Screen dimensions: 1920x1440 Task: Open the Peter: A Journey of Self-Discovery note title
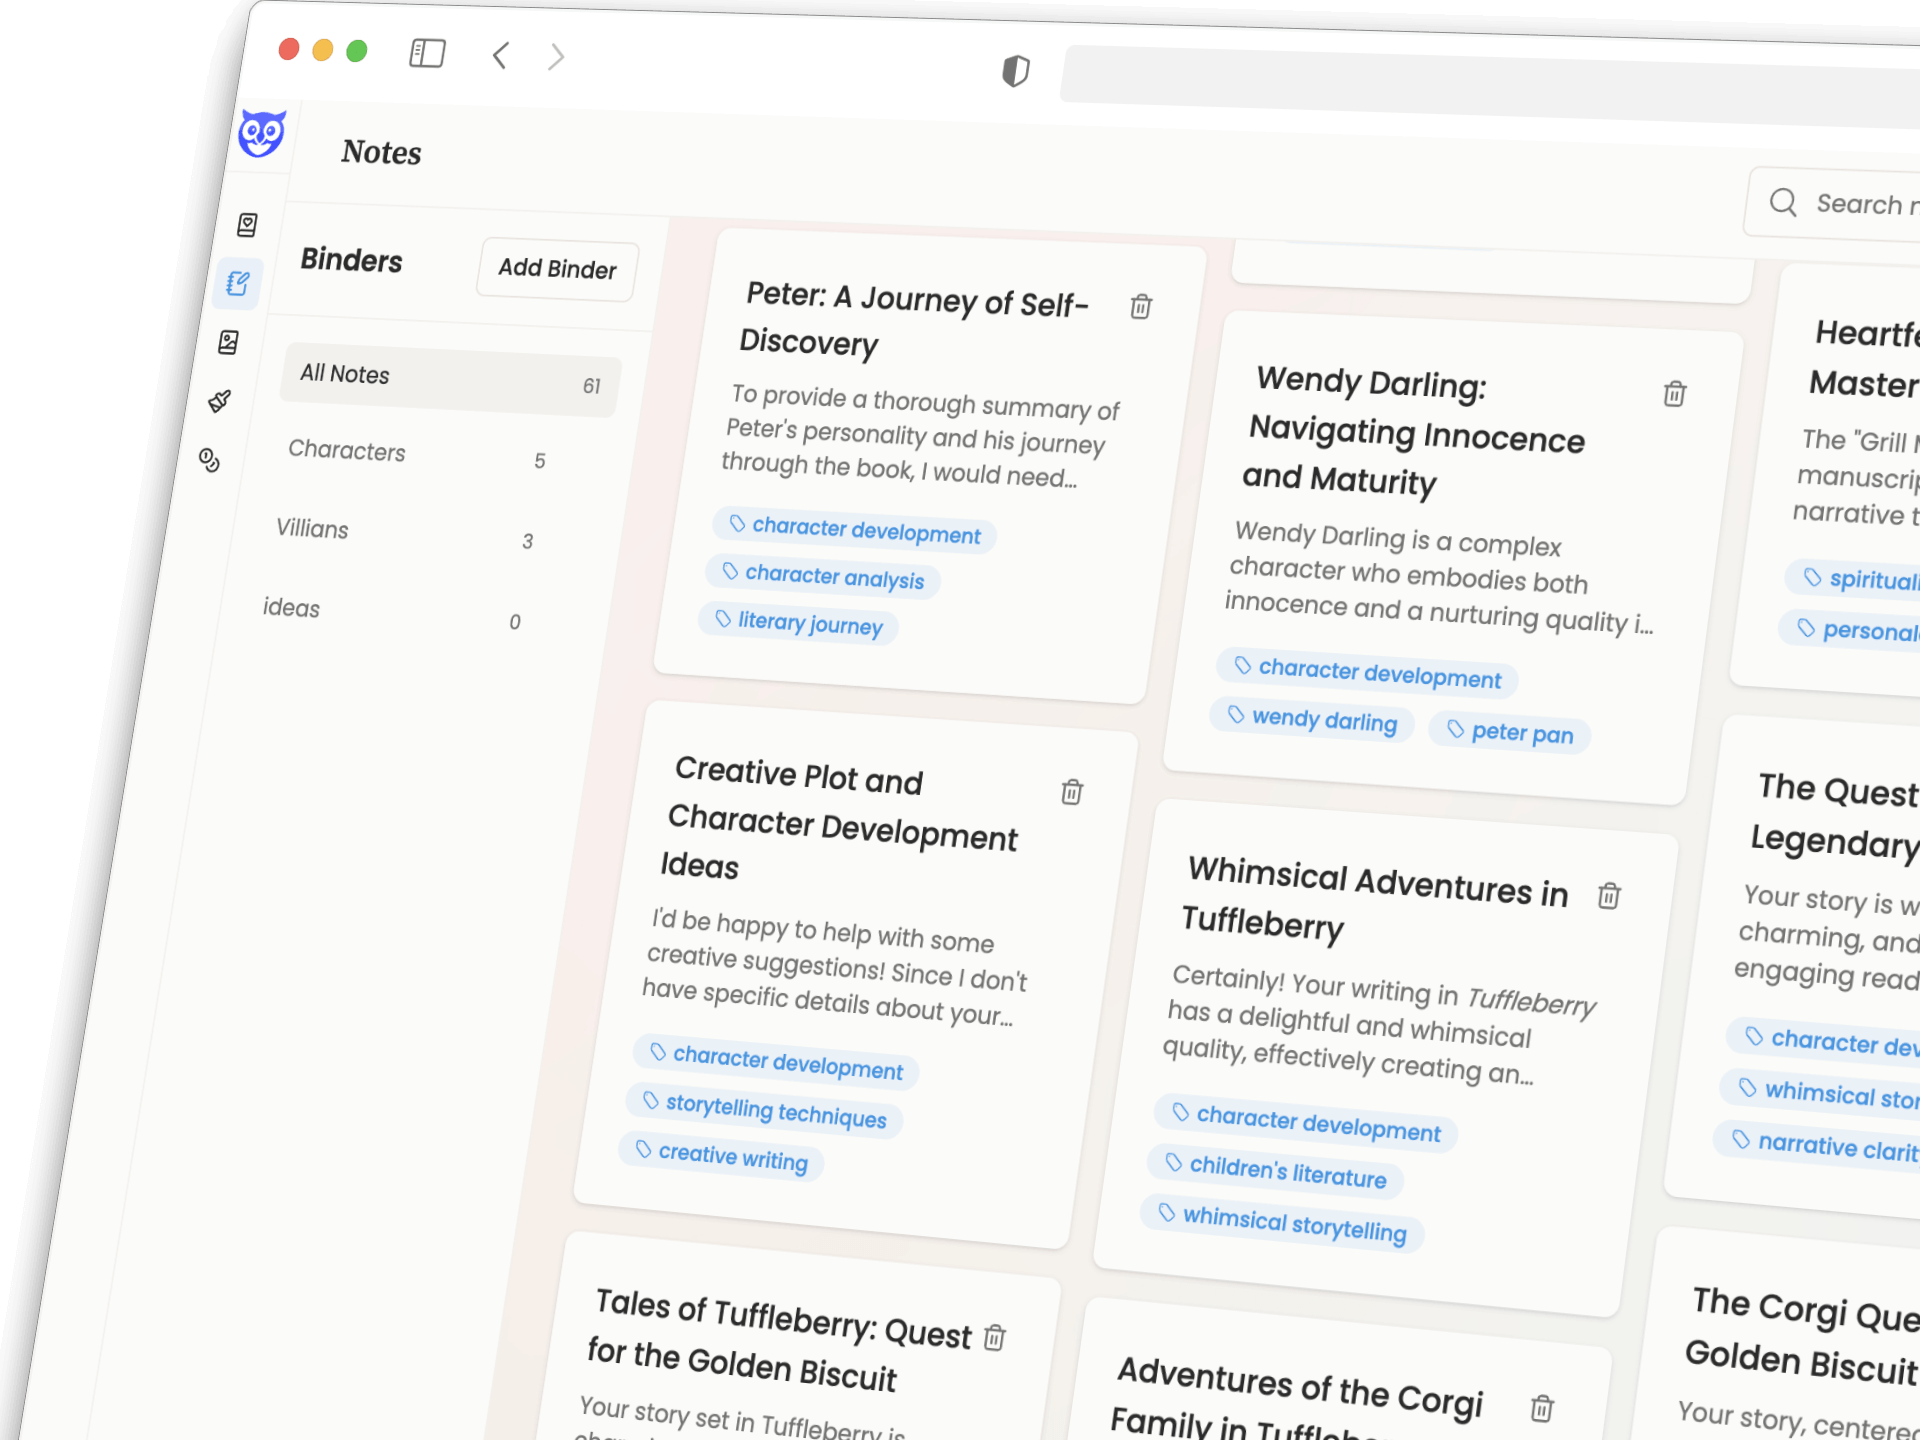(x=913, y=320)
